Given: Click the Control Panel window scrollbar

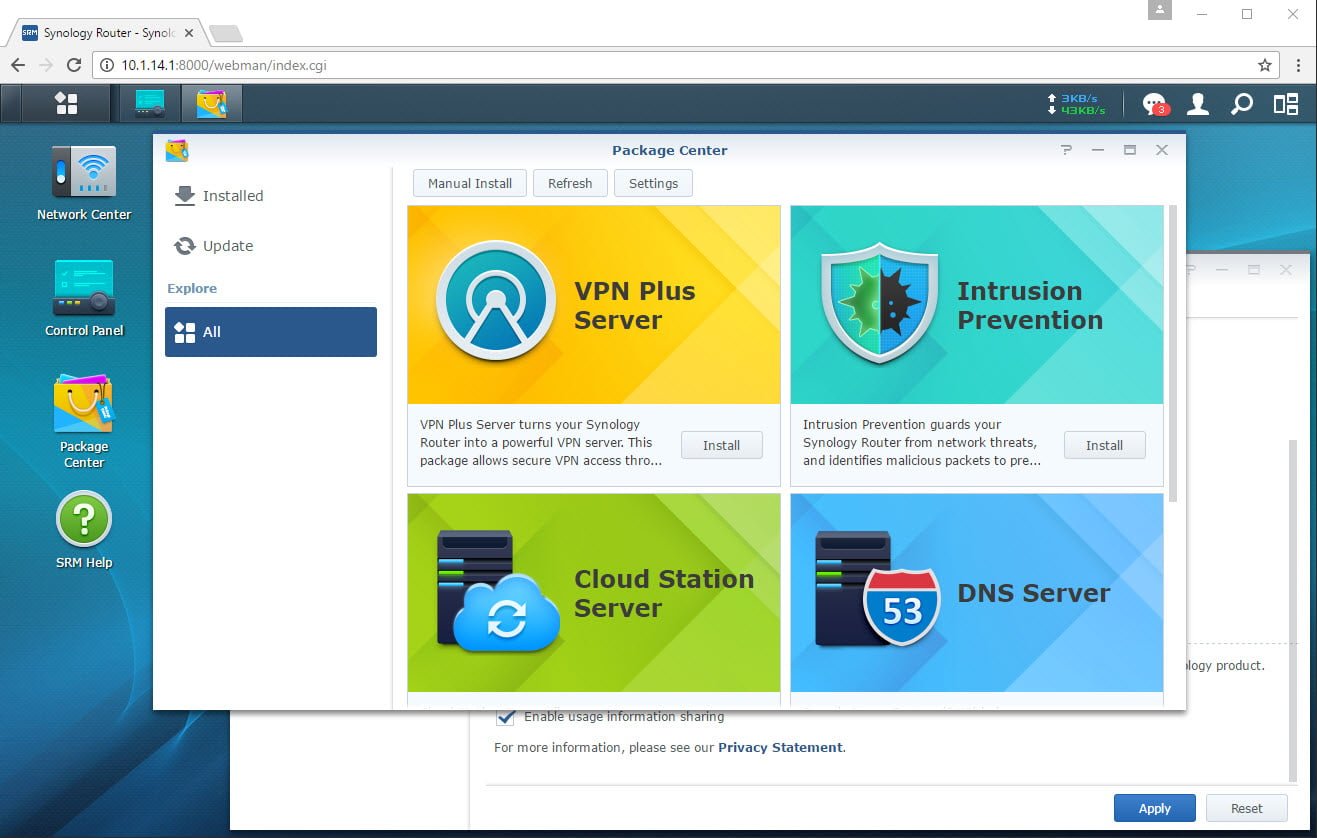Looking at the screenshot, I should [x=1293, y=610].
